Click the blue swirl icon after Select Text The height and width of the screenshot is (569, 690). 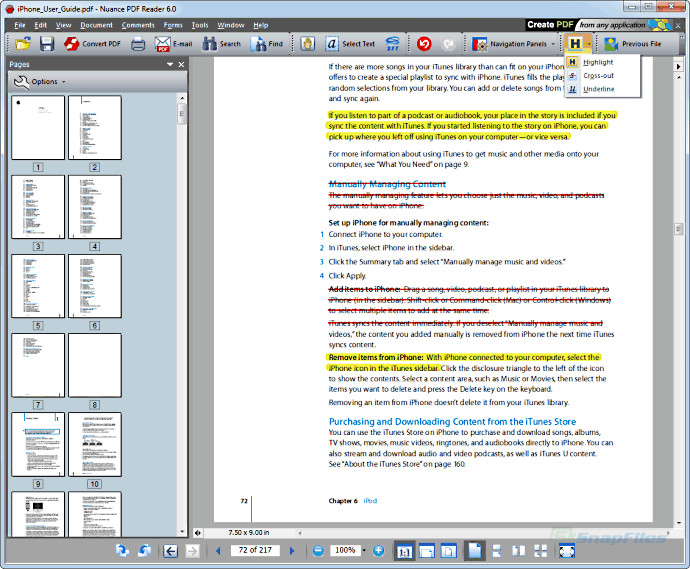tap(393, 44)
